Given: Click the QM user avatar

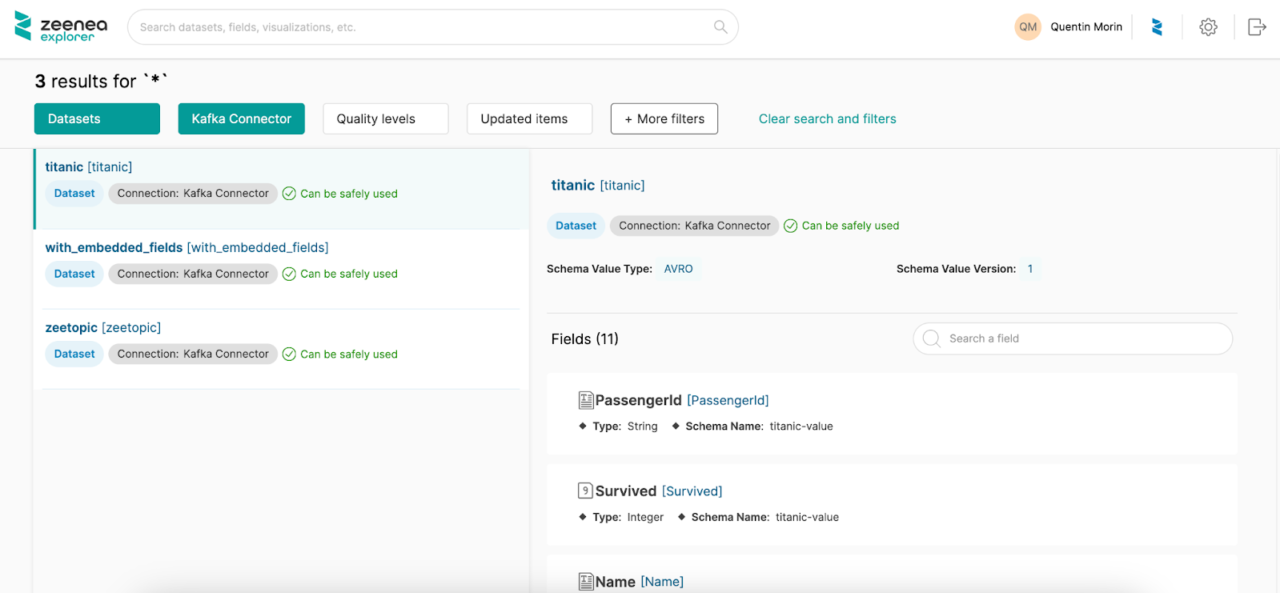Looking at the screenshot, I should click(x=1027, y=27).
